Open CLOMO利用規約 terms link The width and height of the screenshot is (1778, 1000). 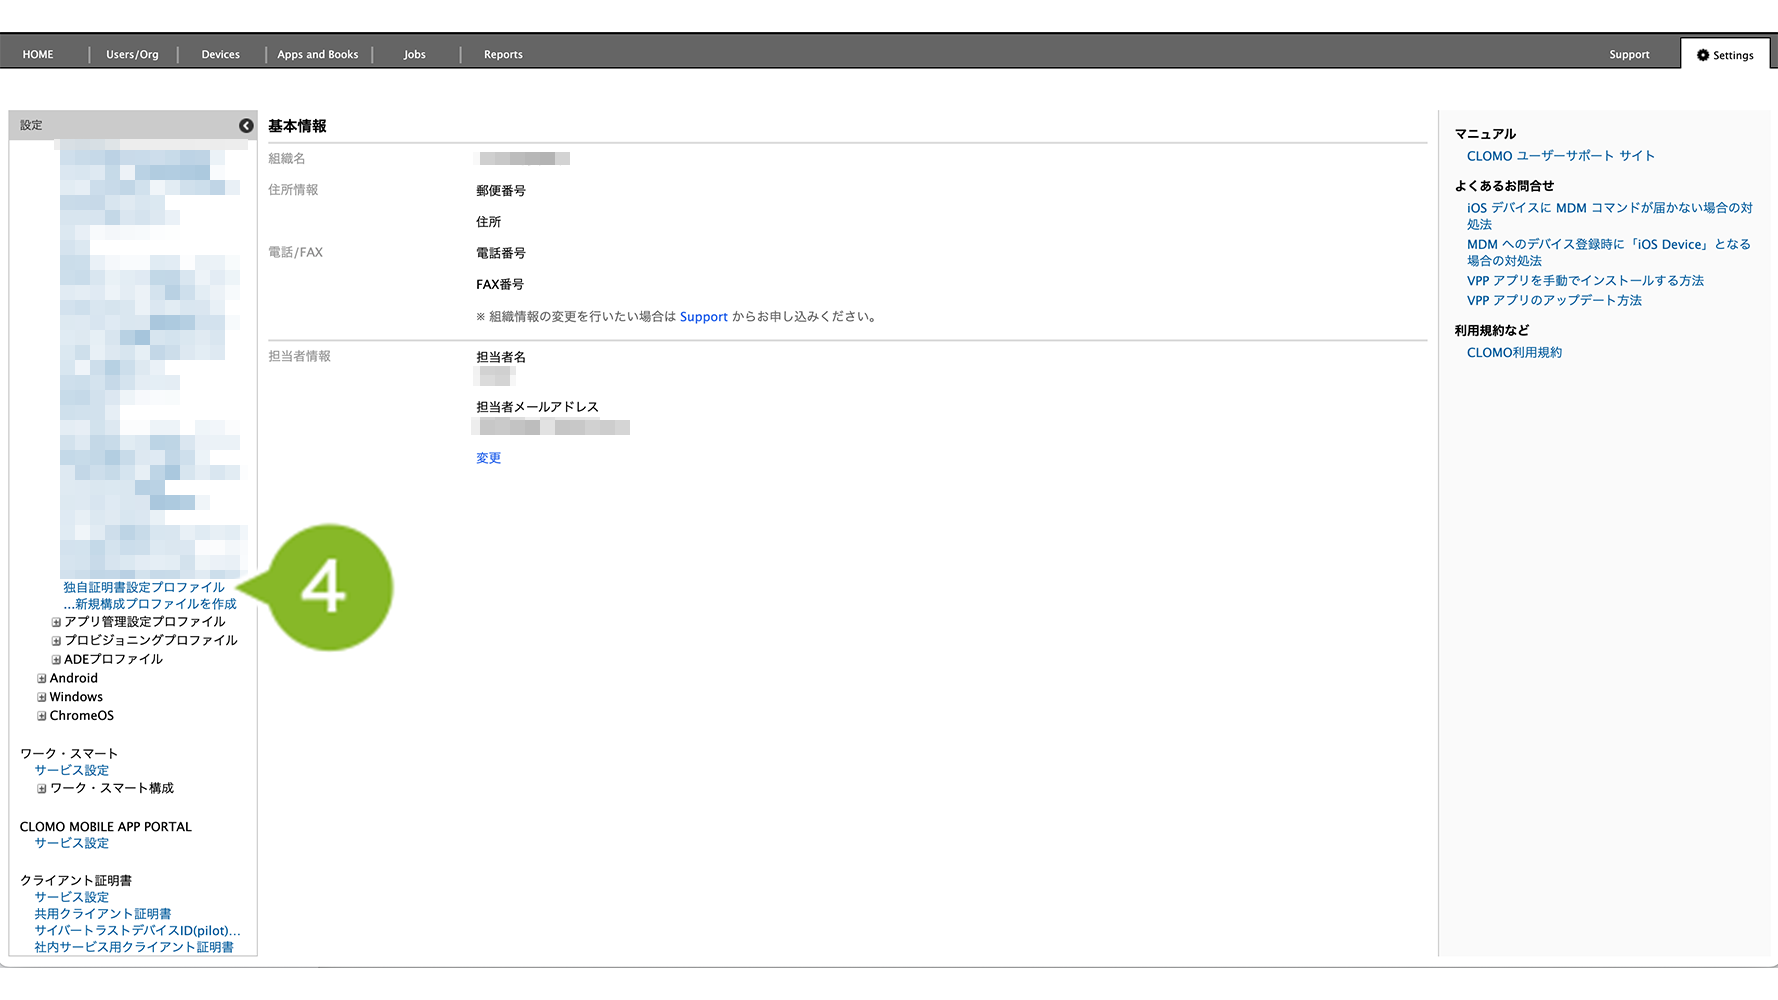pyautogui.click(x=1514, y=353)
